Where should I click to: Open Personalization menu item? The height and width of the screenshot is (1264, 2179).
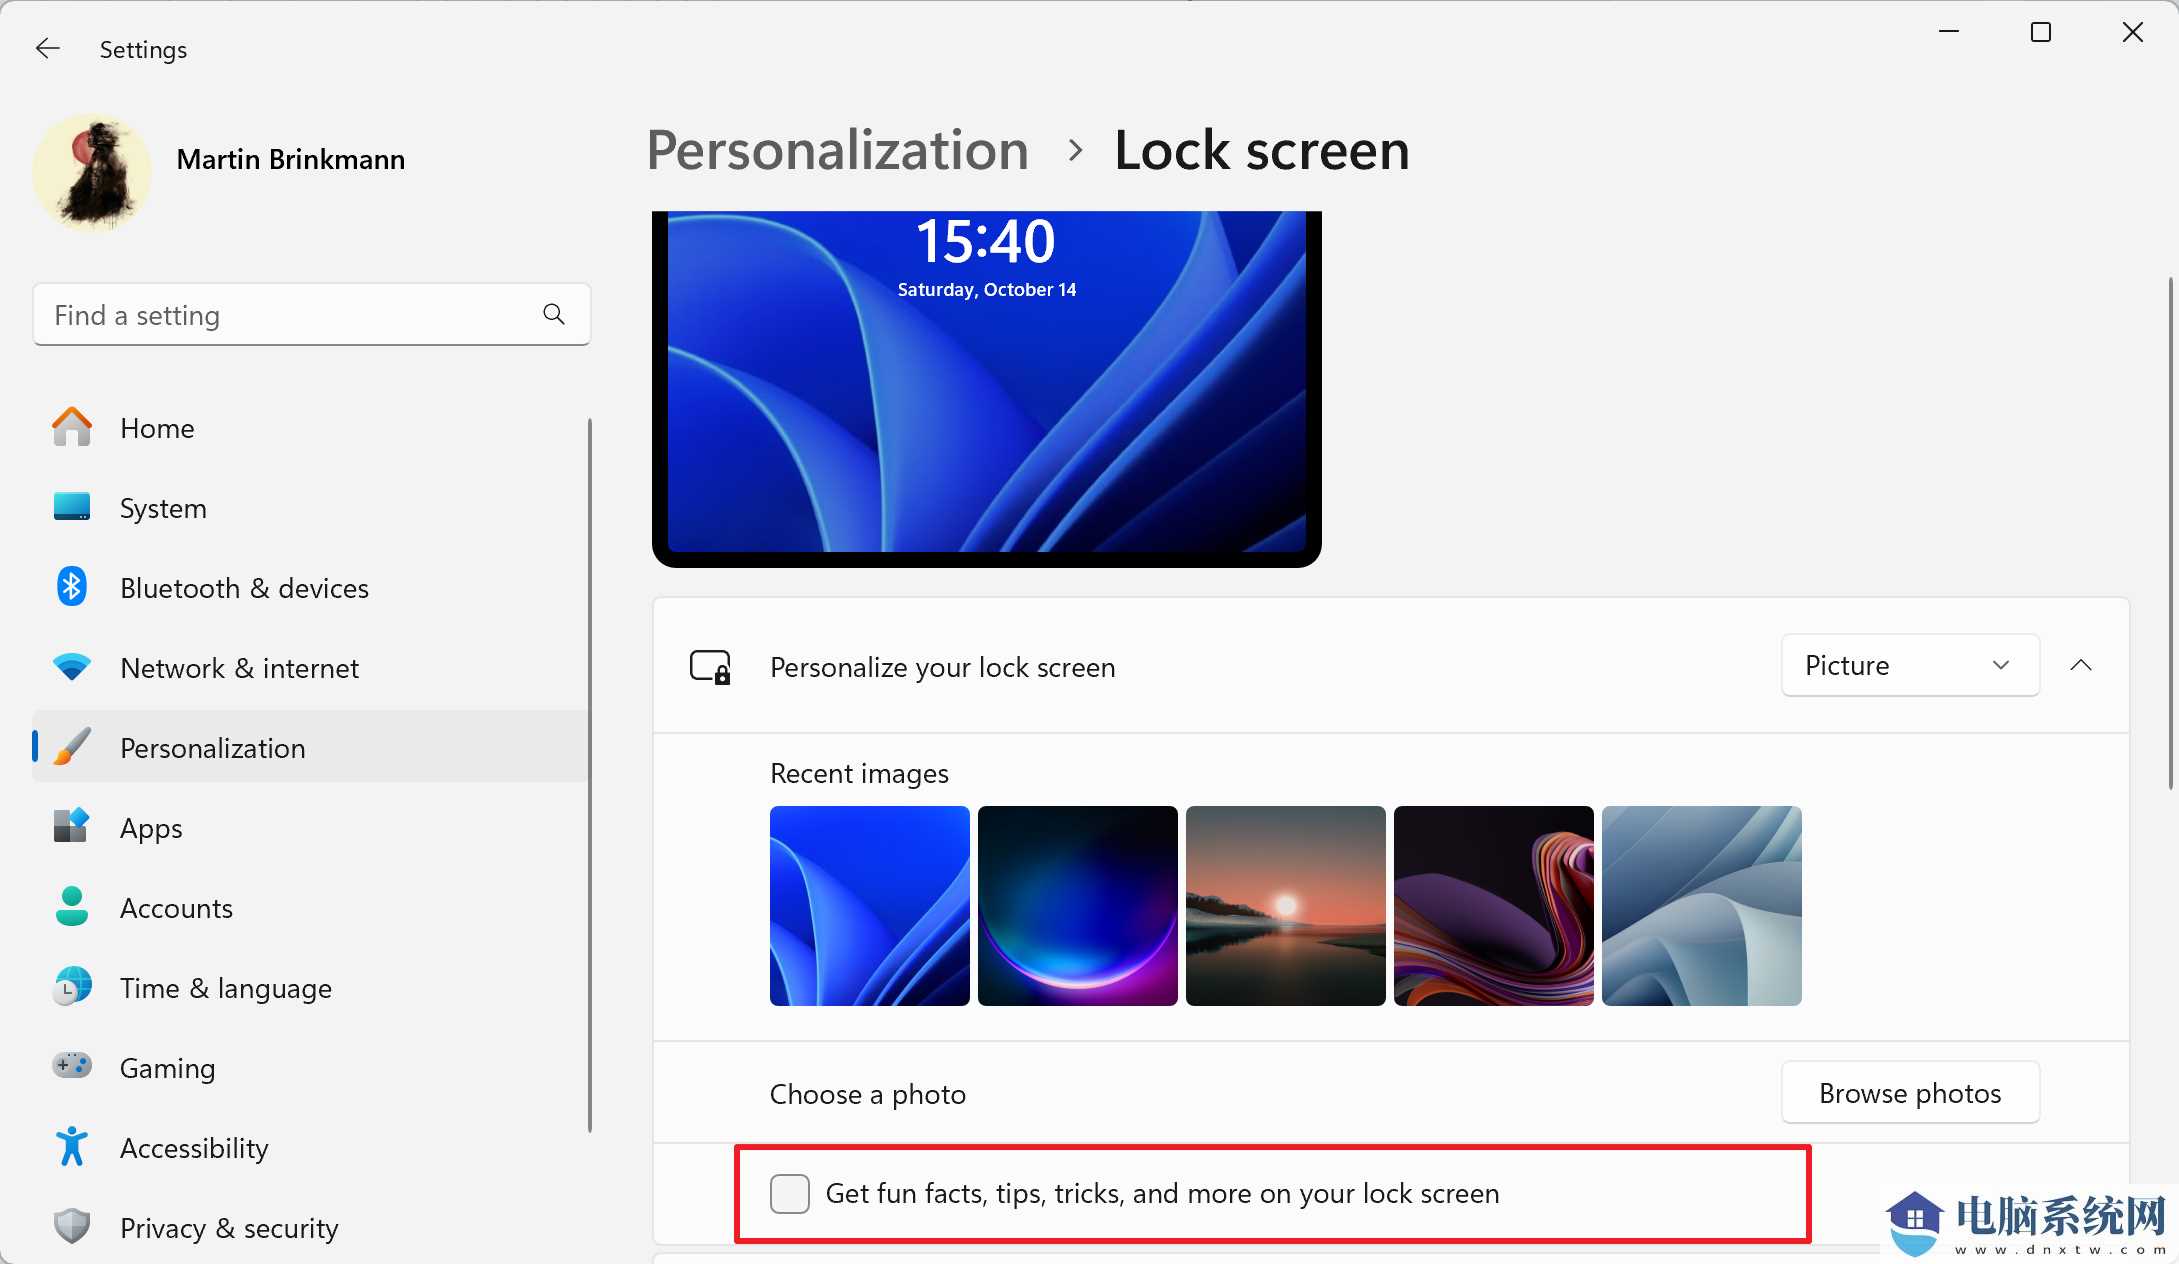click(x=212, y=746)
